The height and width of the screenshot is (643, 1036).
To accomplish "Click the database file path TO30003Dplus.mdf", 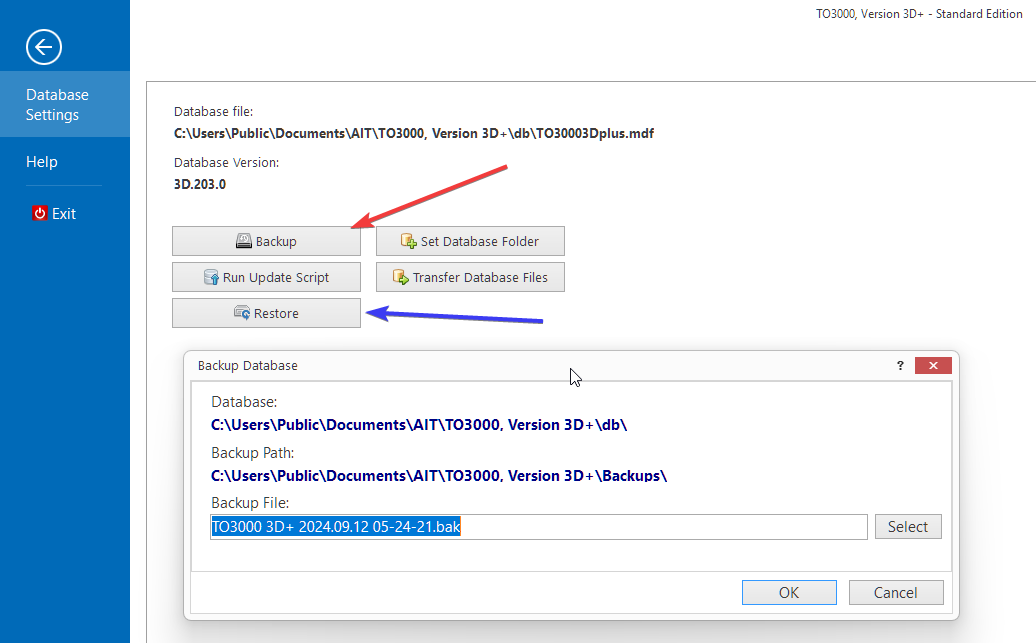I will 414,133.
